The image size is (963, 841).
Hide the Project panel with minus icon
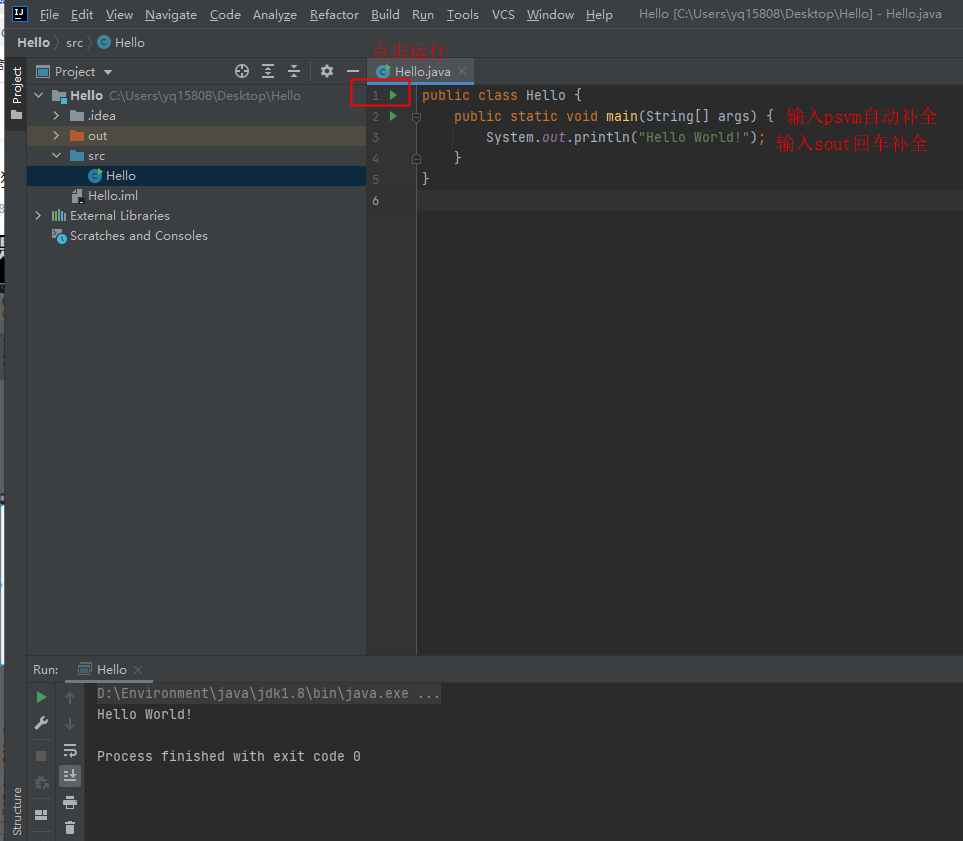coord(353,71)
